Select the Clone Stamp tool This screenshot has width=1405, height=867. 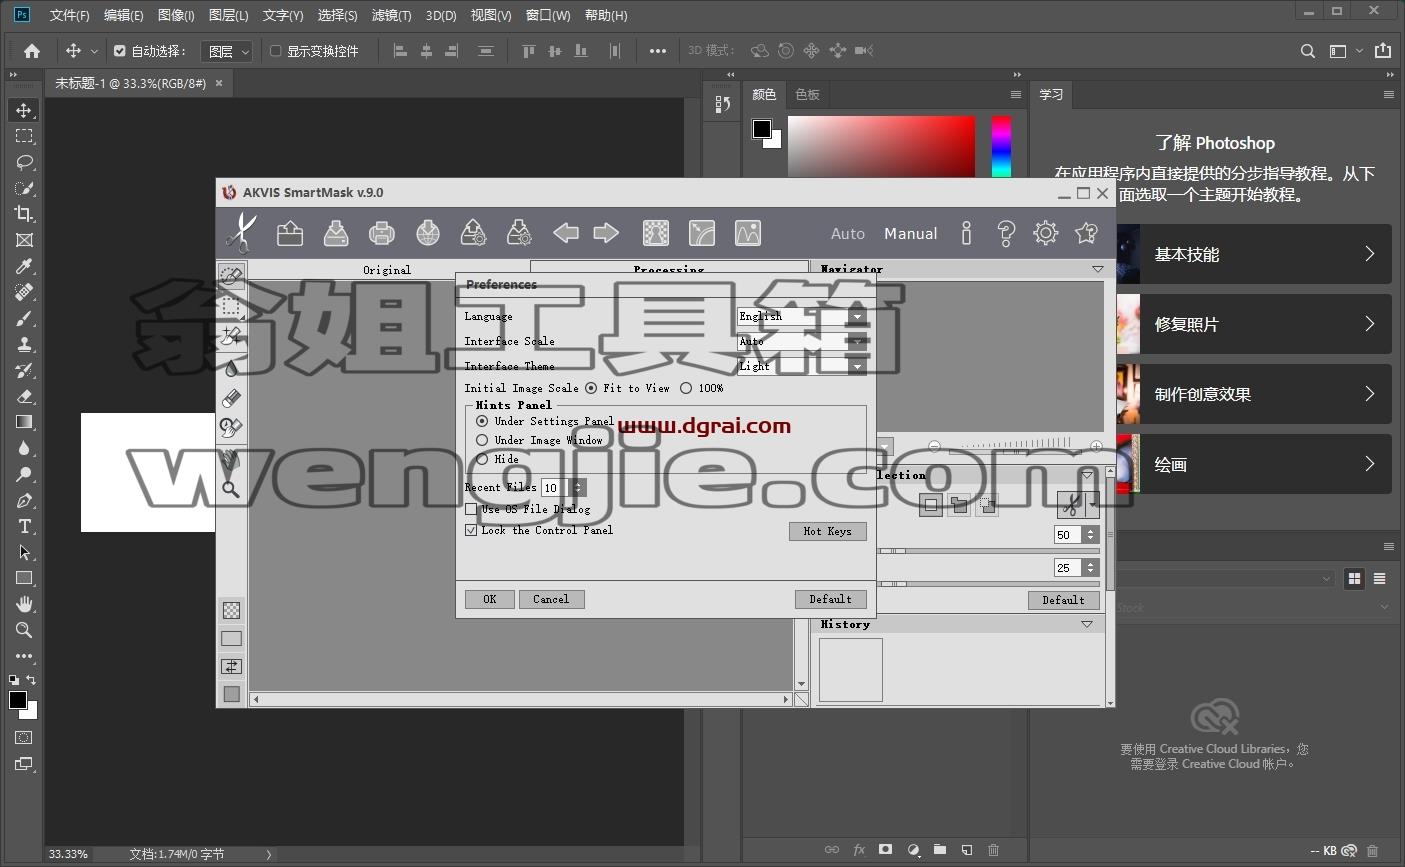click(x=24, y=344)
